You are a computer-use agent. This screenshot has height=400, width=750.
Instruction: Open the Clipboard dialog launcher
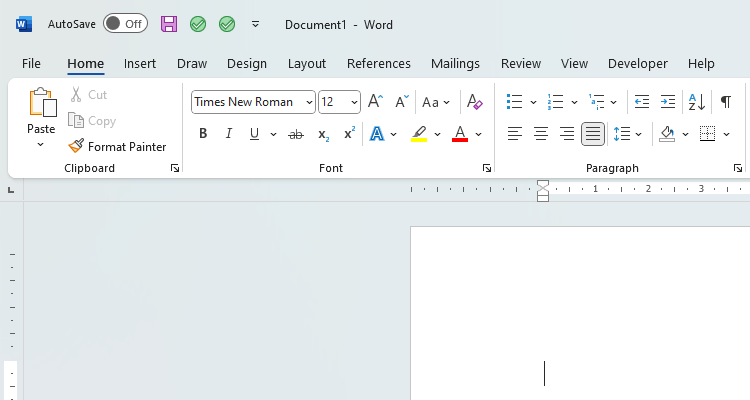pos(175,168)
